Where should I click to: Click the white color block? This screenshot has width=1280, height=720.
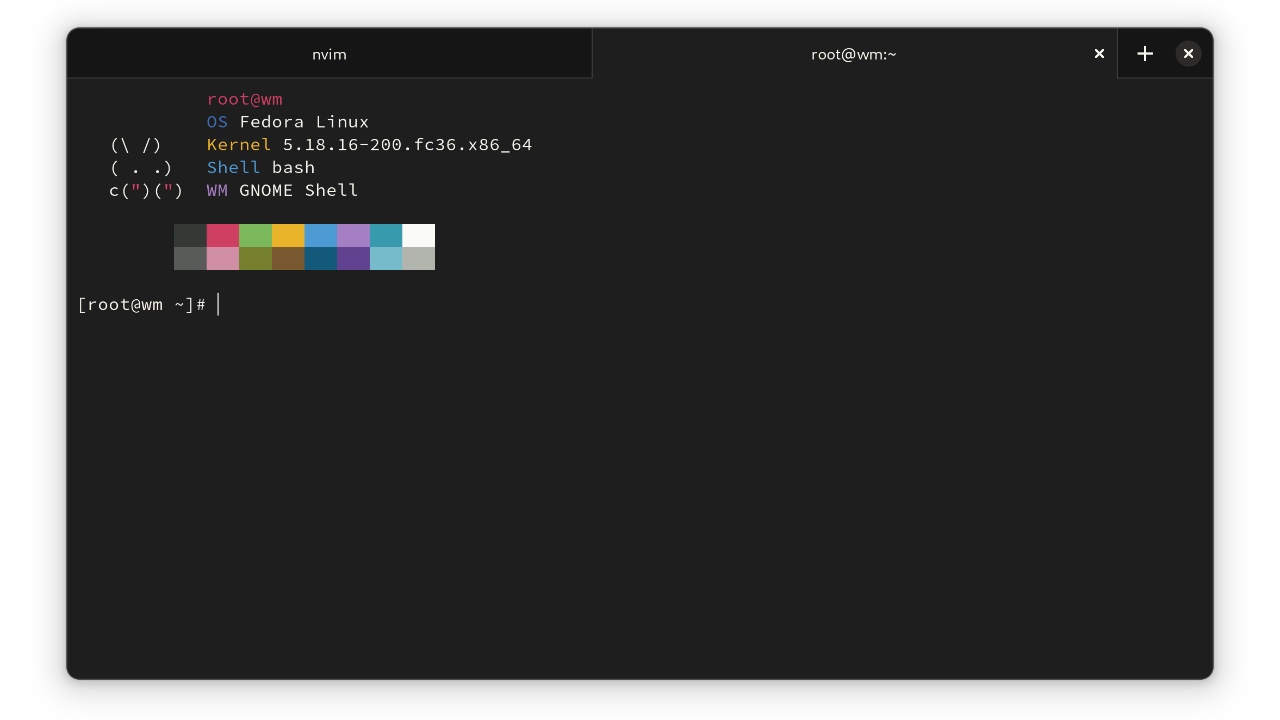tap(418, 235)
